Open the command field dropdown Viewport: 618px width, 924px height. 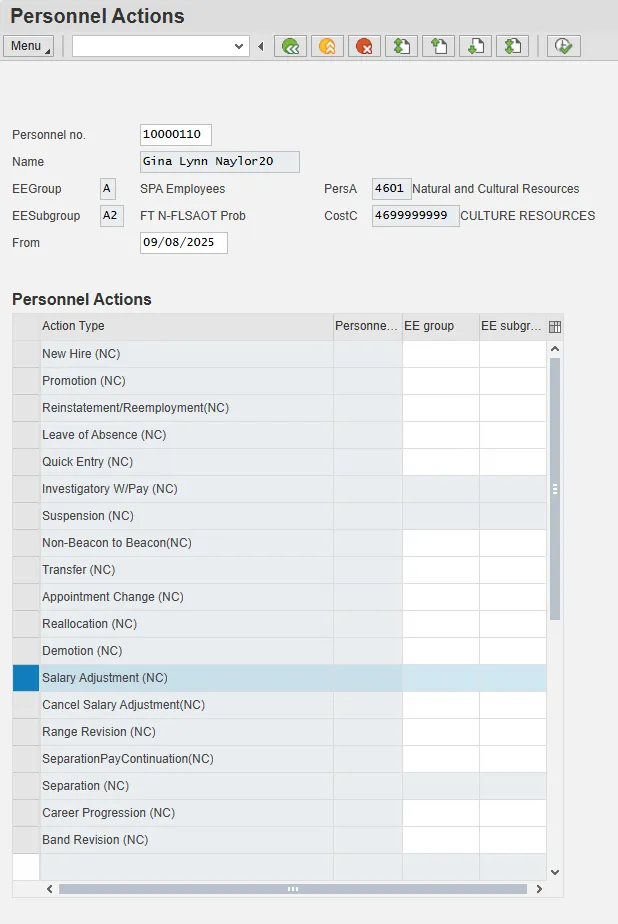239,46
